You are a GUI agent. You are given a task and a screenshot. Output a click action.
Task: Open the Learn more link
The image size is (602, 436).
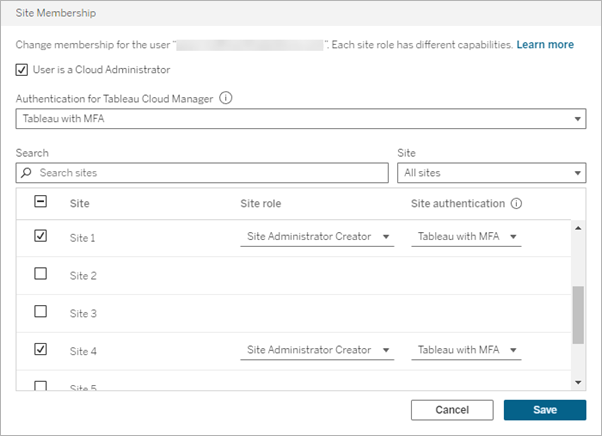pyautogui.click(x=545, y=45)
